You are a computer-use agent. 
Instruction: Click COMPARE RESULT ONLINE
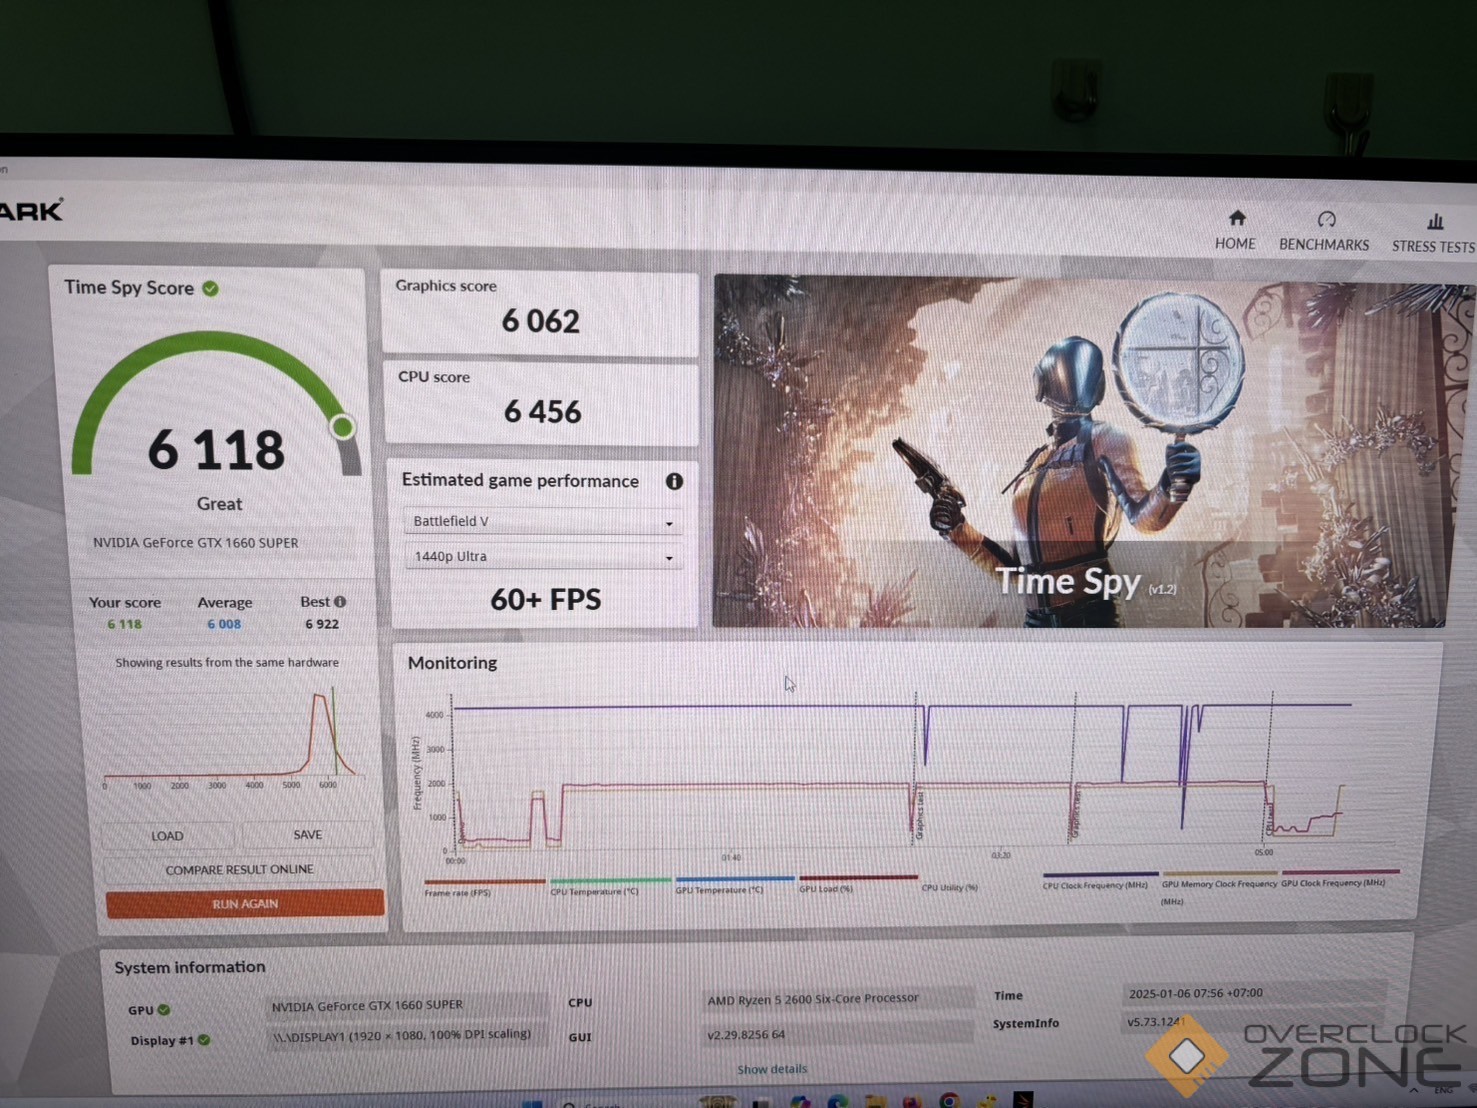[240, 870]
